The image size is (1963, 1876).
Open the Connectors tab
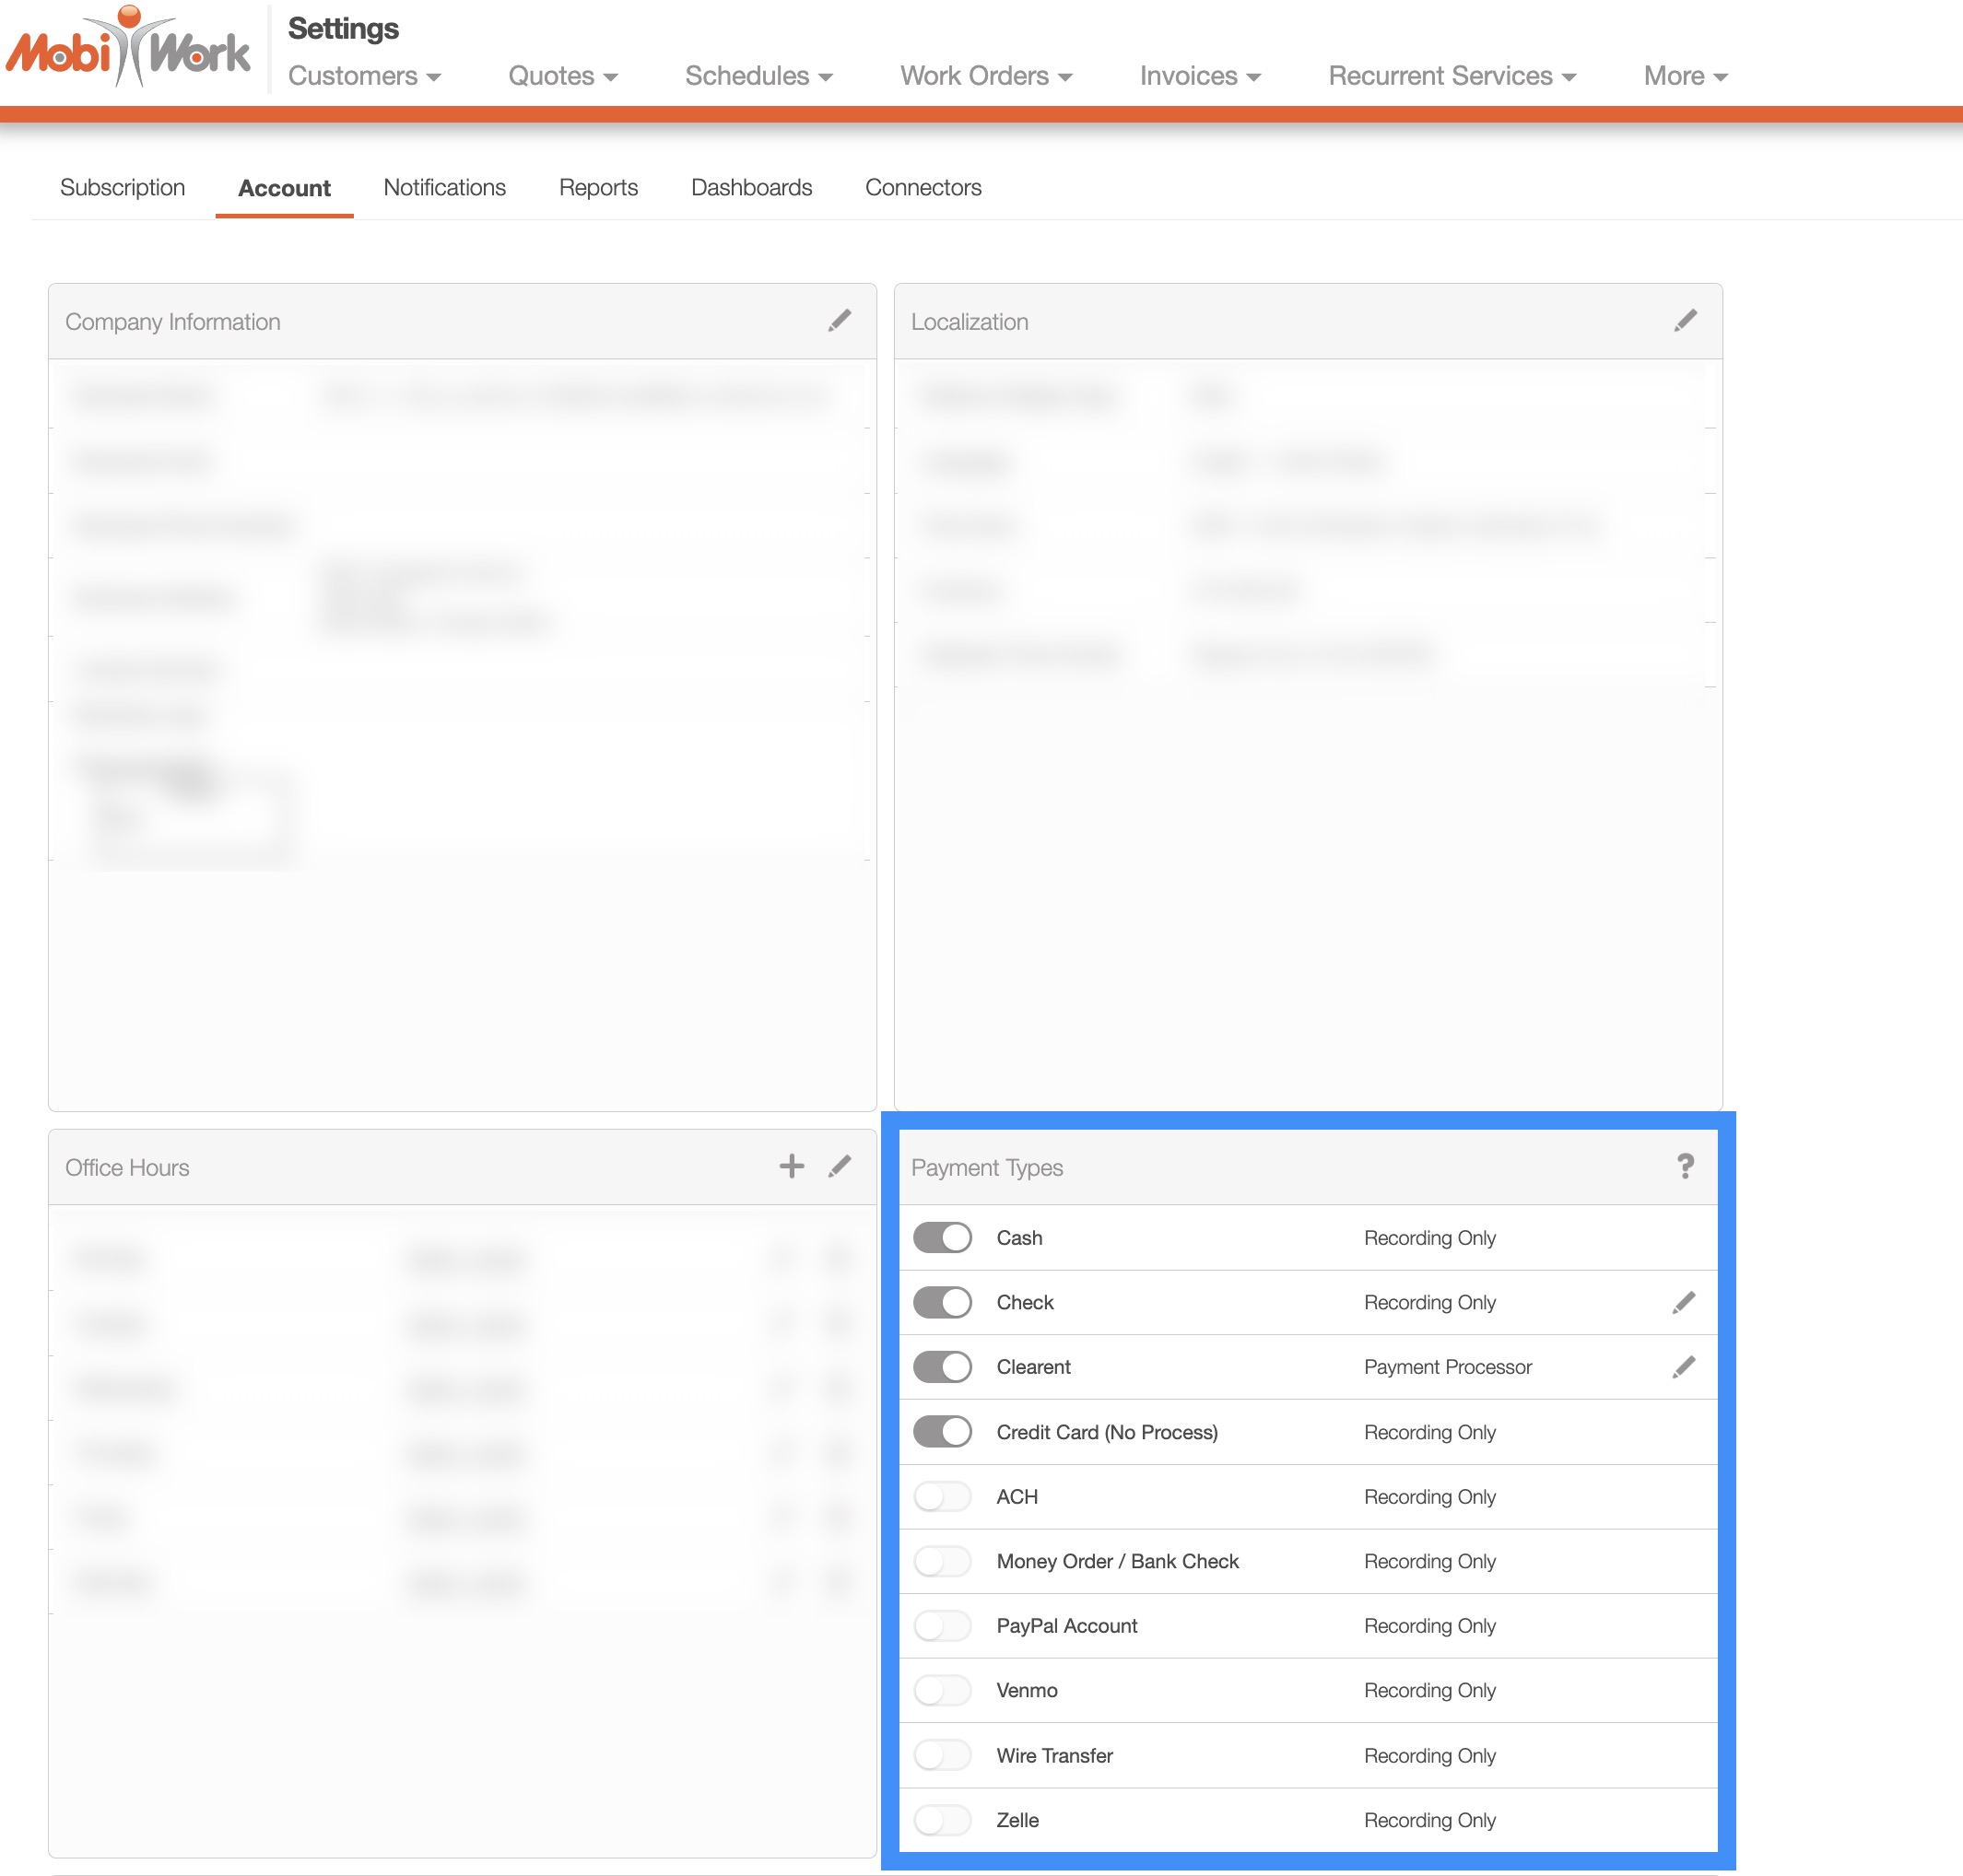click(x=922, y=188)
